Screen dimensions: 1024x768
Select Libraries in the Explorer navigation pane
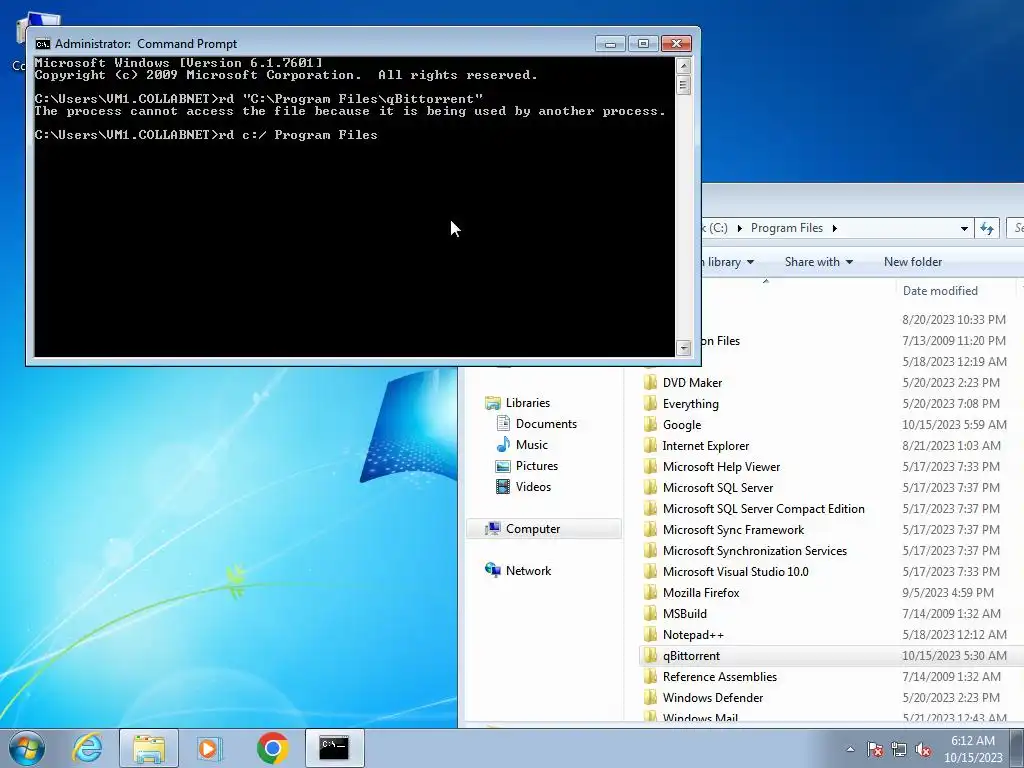click(528, 403)
